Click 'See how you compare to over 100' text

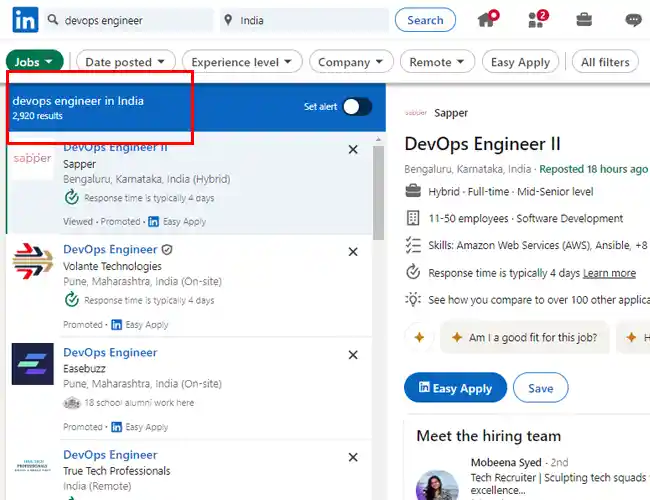[538, 300]
